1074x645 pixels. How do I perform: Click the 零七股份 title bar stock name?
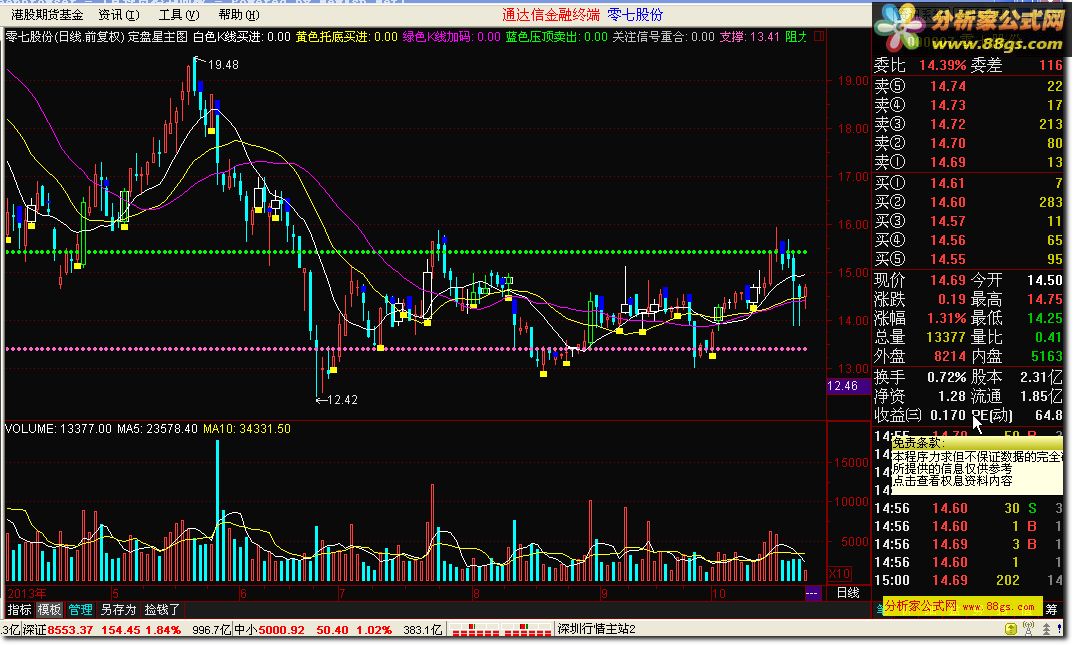(635, 14)
